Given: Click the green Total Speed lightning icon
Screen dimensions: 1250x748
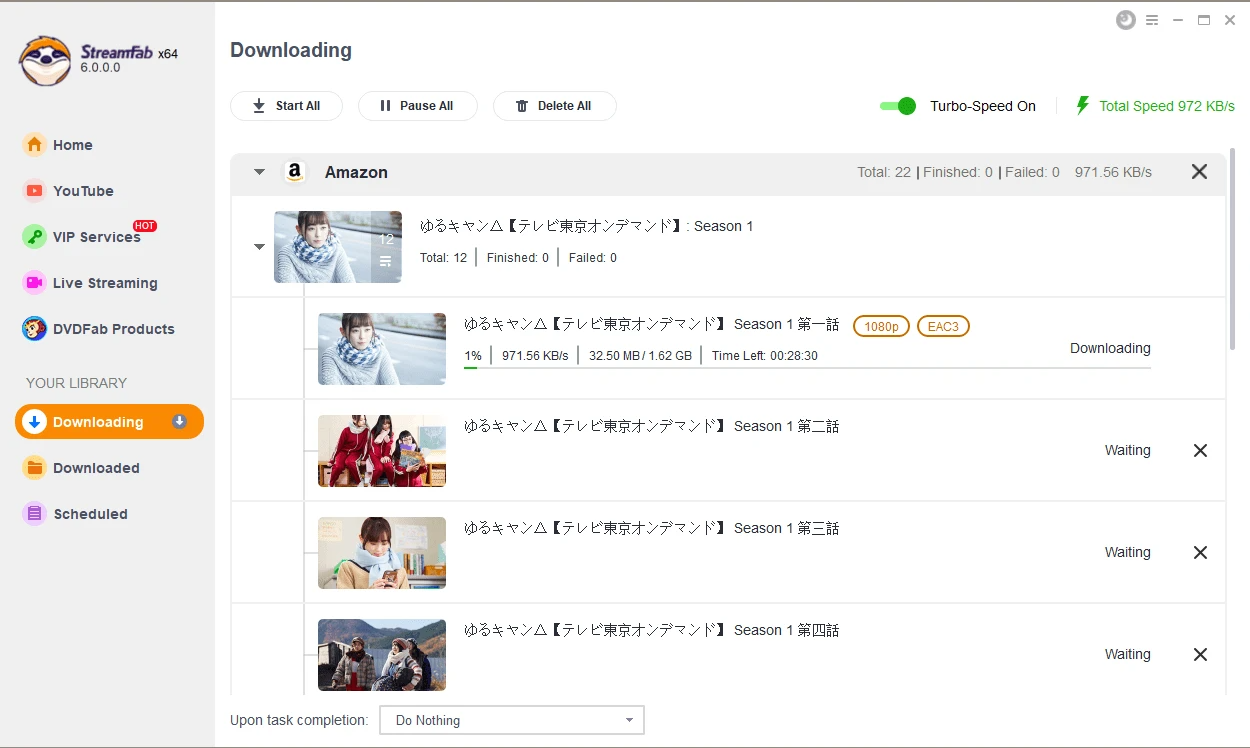Looking at the screenshot, I should coord(1082,106).
